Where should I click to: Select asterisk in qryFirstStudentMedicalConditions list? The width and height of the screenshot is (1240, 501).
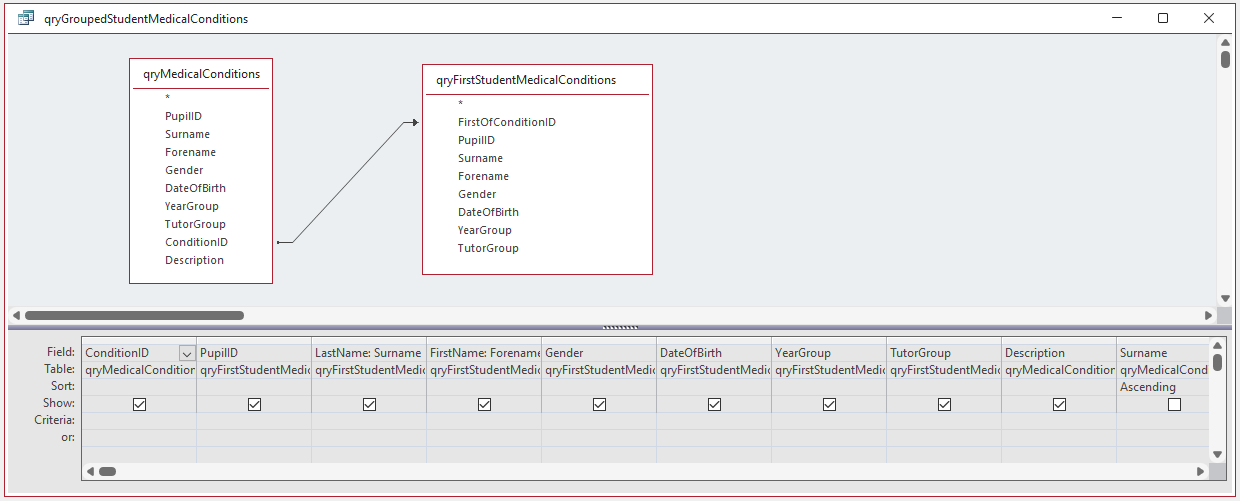click(461, 104)
